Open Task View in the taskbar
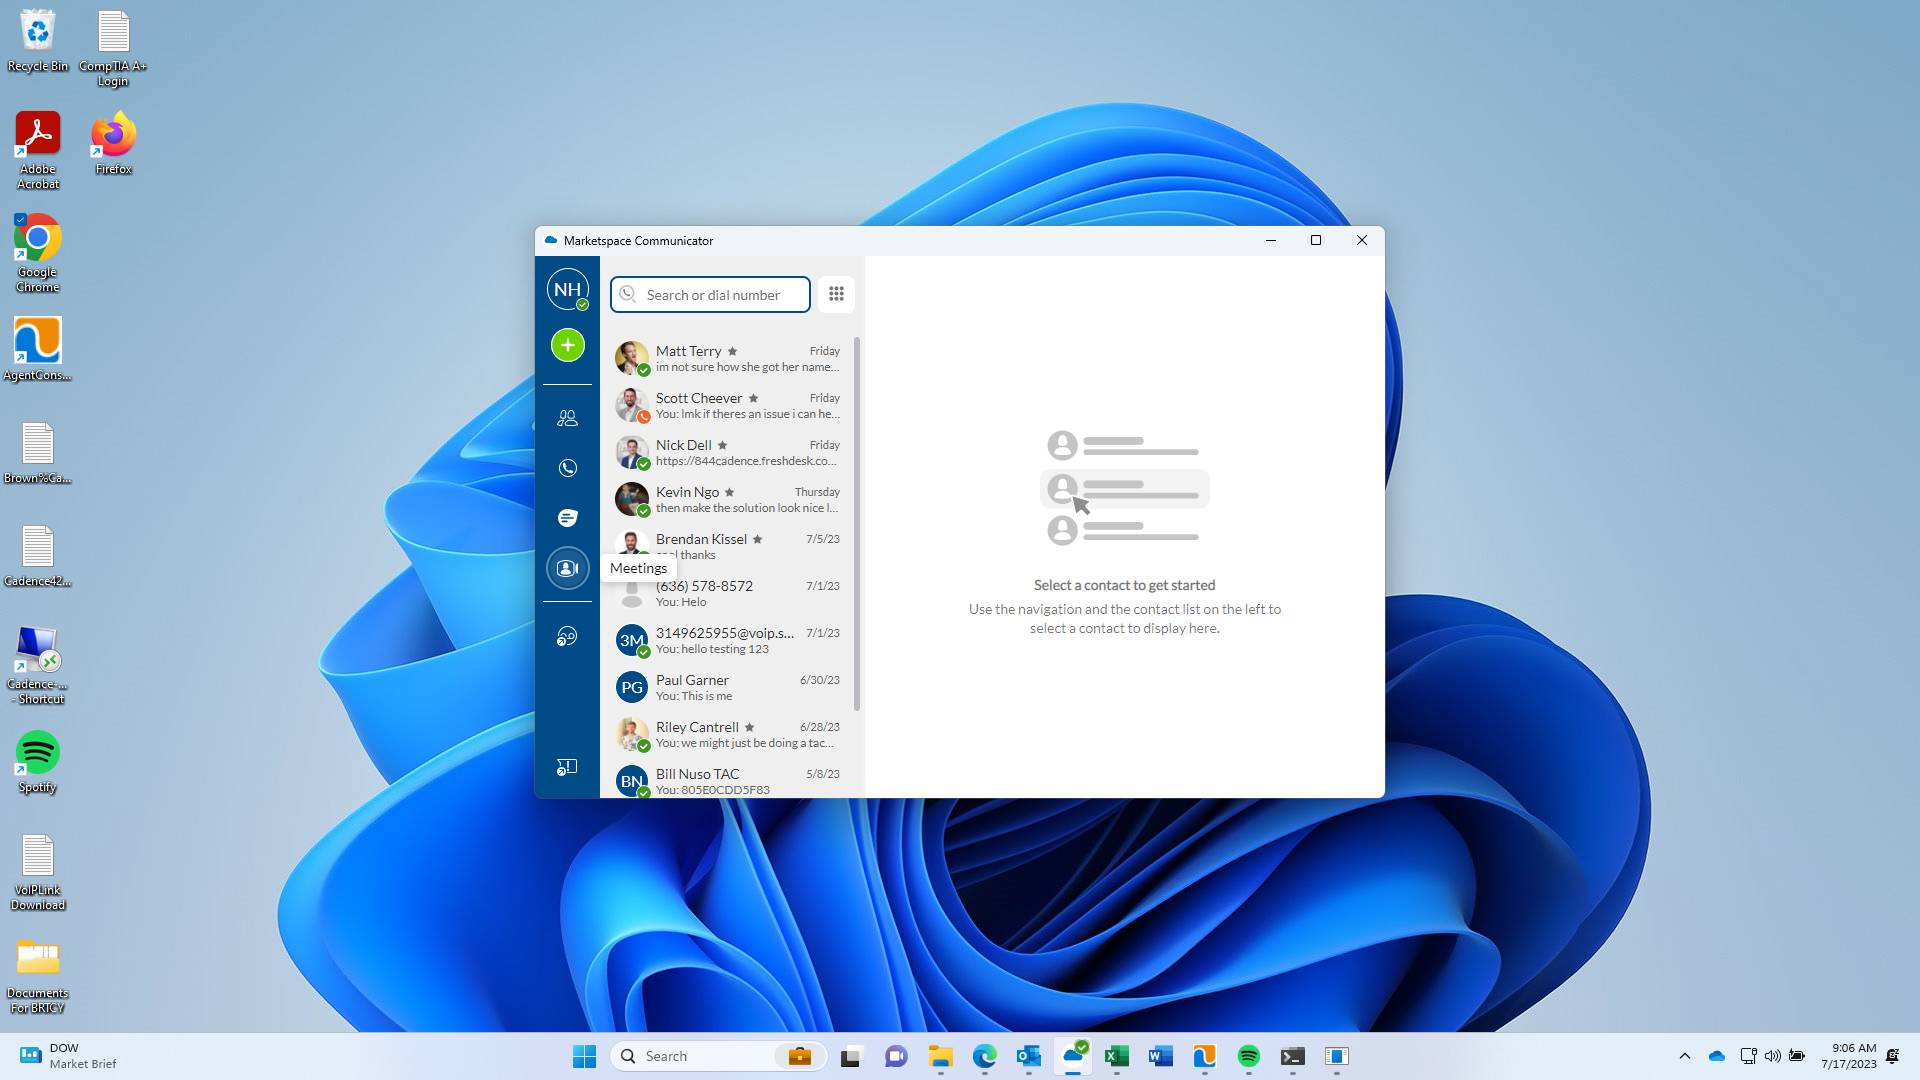This screenshot has width=1920, height=1080. click(x=851, y=1056)
